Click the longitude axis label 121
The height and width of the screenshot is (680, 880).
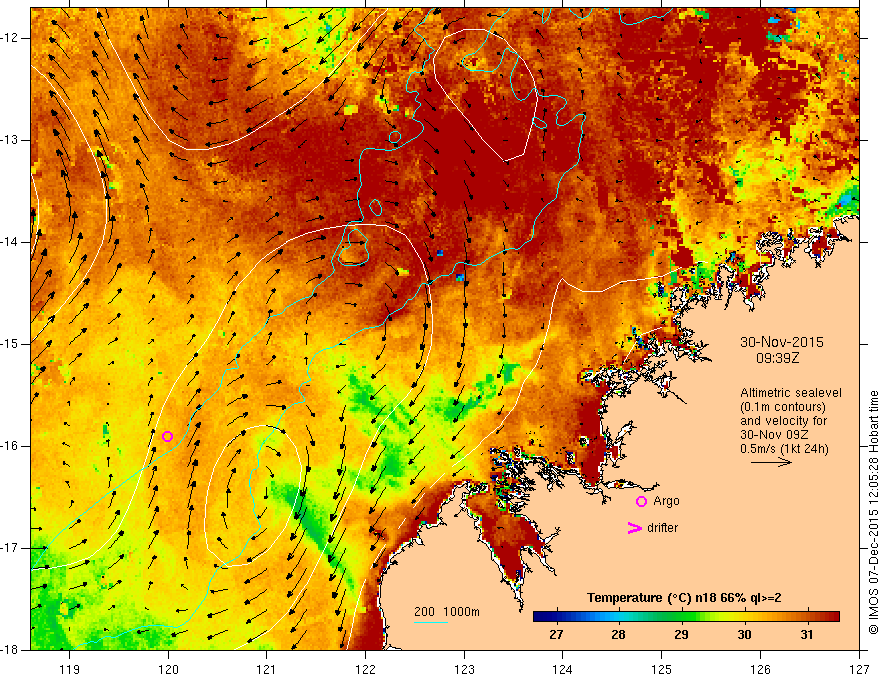pyautogui.click(x=267, y=669)
